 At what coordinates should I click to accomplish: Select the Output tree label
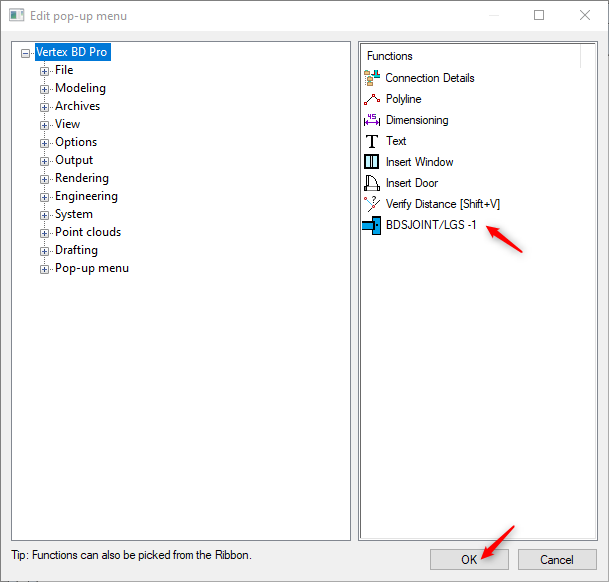point(74,160)
